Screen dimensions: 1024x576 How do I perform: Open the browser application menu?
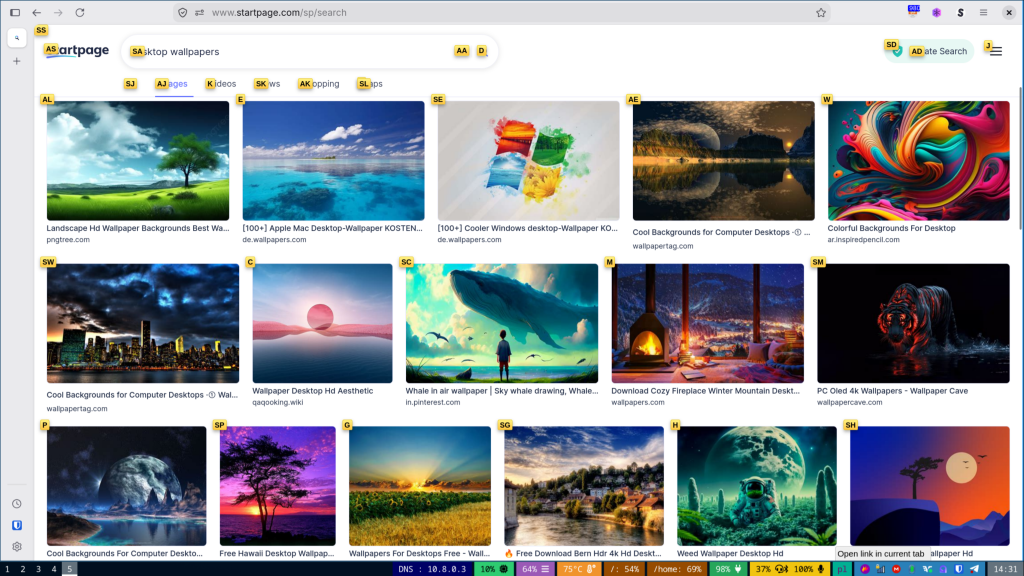click(x=984, y=12)
